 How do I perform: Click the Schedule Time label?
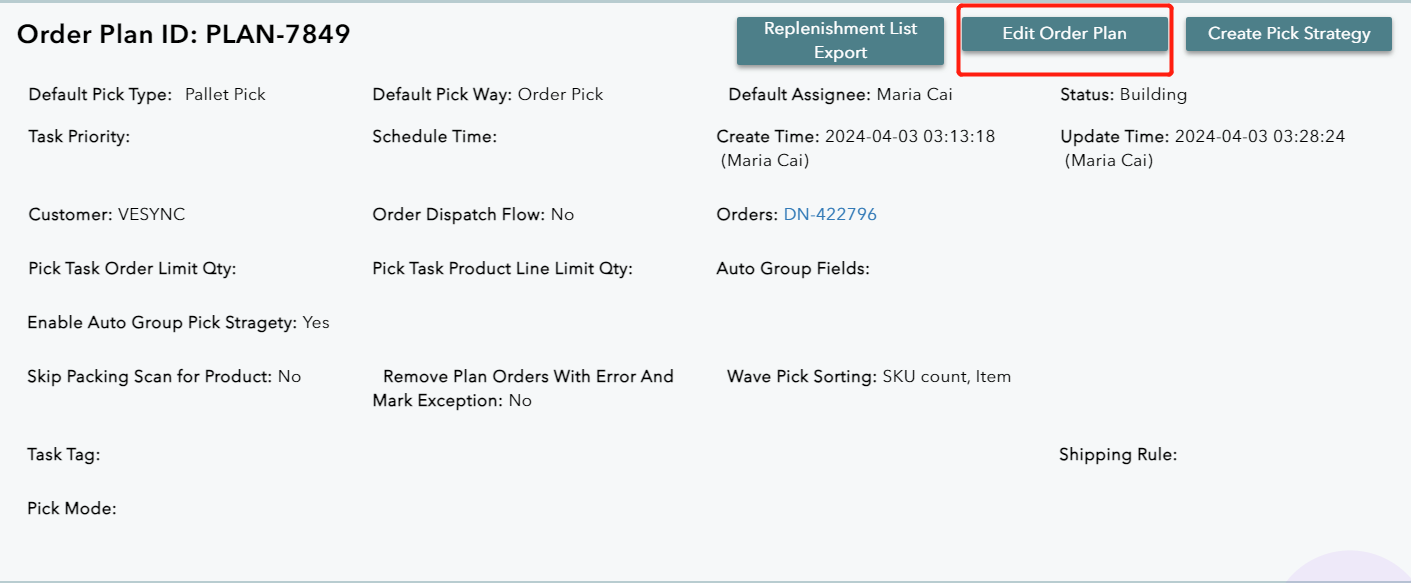[x=434, y=137]
